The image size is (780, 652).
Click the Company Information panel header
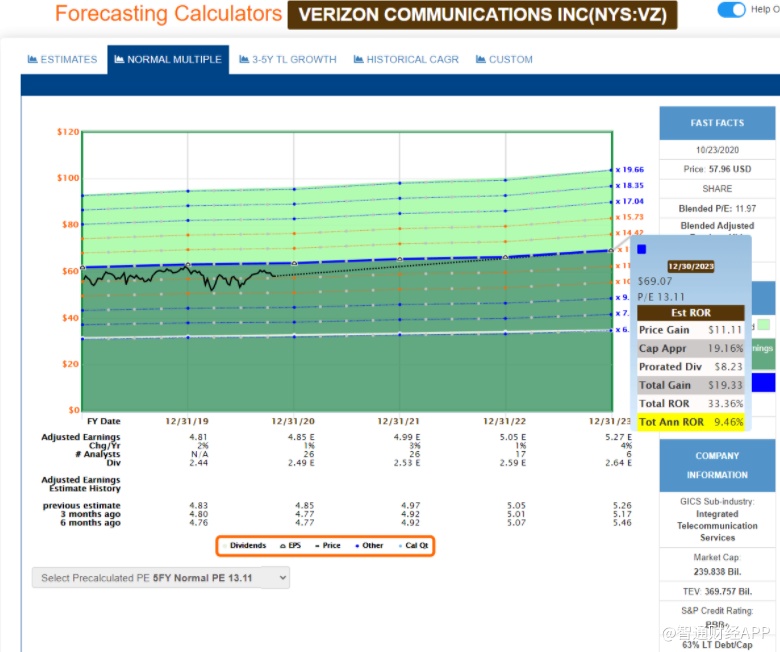coord(717,465)
